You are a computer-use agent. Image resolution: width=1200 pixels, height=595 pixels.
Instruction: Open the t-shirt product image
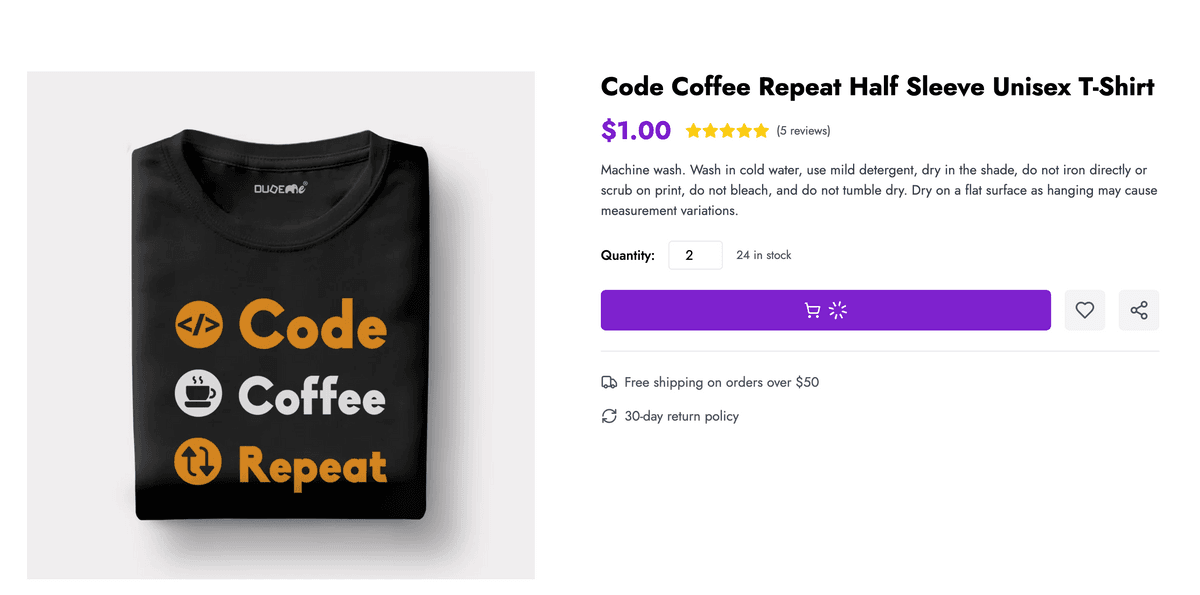[x=281, y=325]
